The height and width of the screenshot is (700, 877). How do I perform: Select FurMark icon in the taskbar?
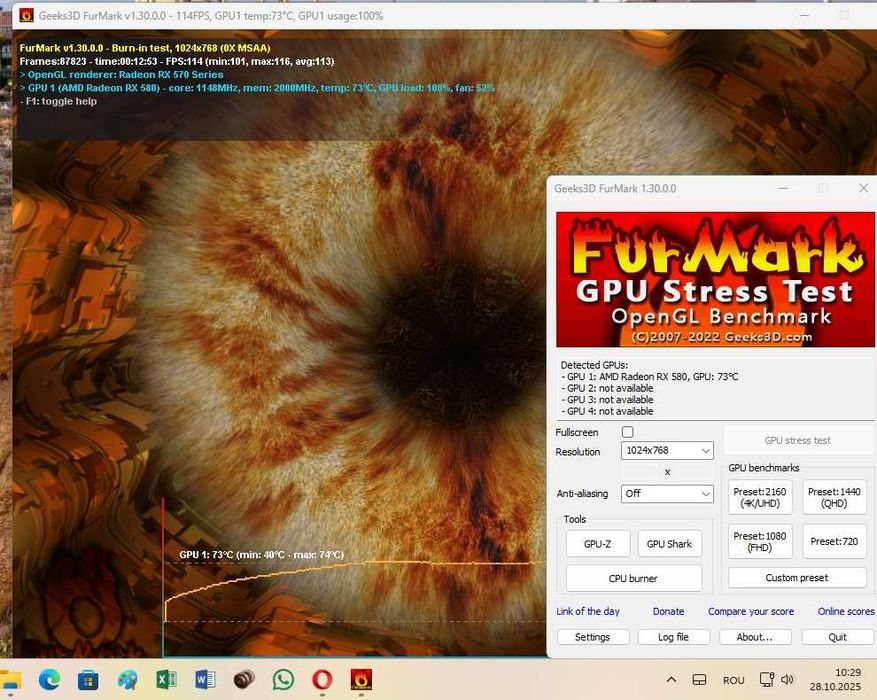(361, 680)
